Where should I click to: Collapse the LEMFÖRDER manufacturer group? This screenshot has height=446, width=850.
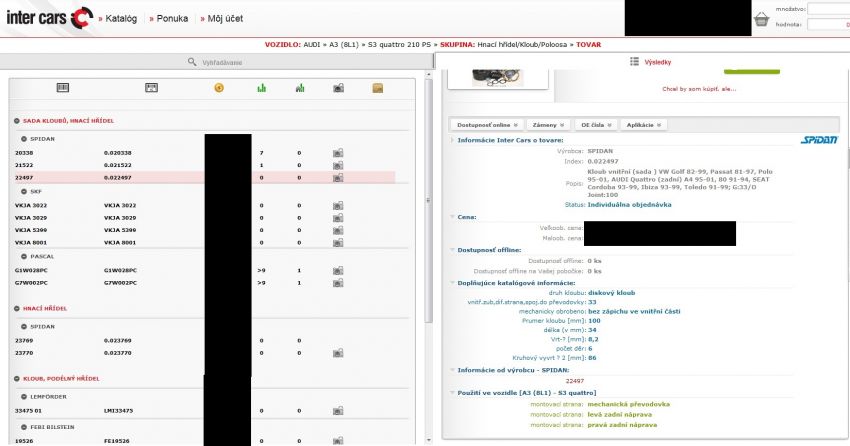tap(24, 397)
